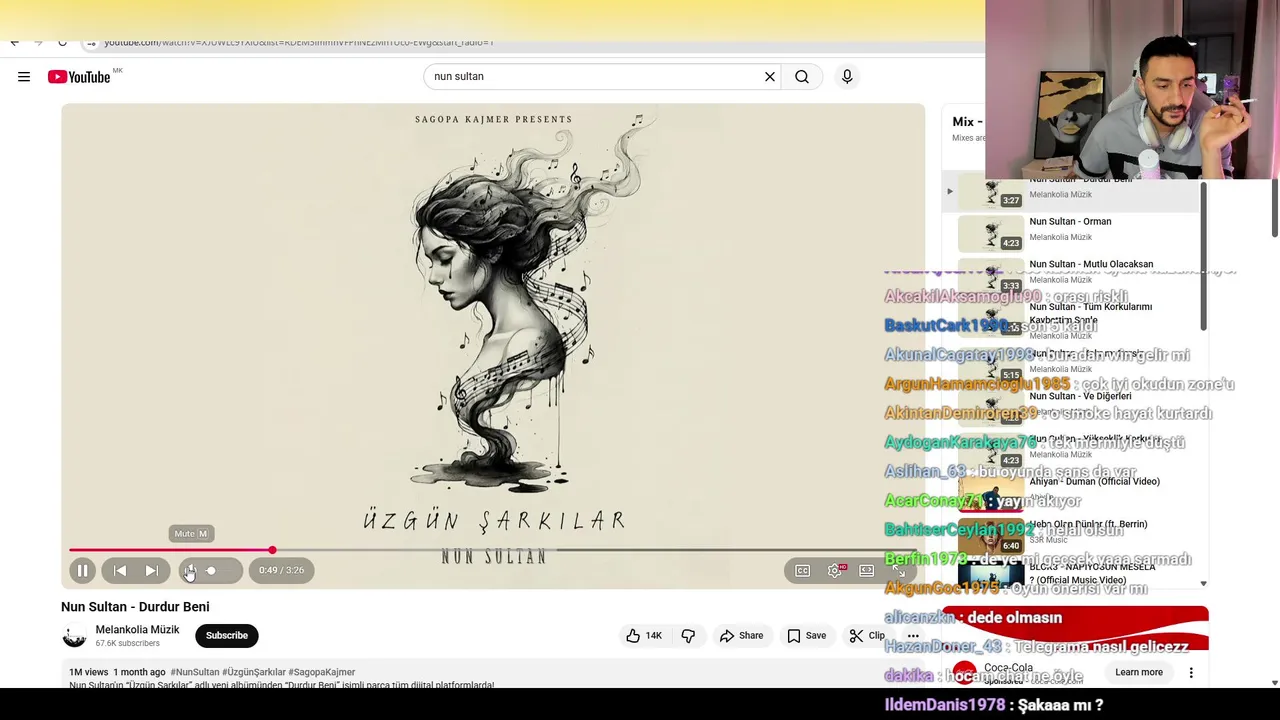This screenshot has height=720, width=1280.
Task: Mute the video volume
Action: tap(189, 570)
